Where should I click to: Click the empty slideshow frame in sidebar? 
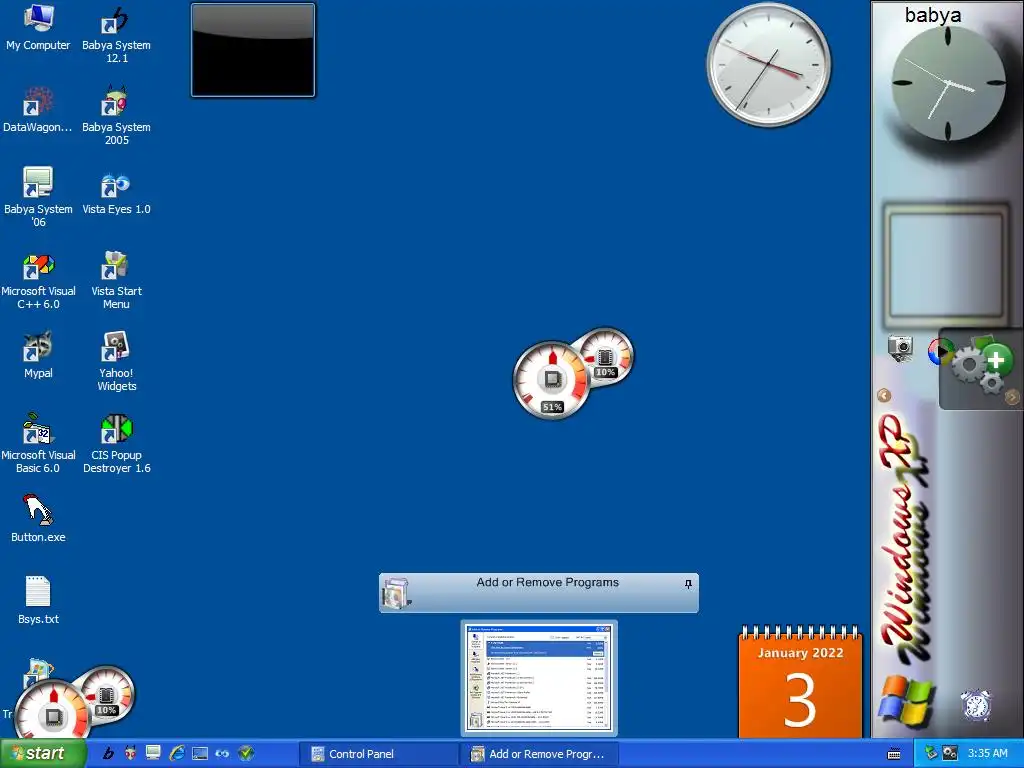coord(946,264)
